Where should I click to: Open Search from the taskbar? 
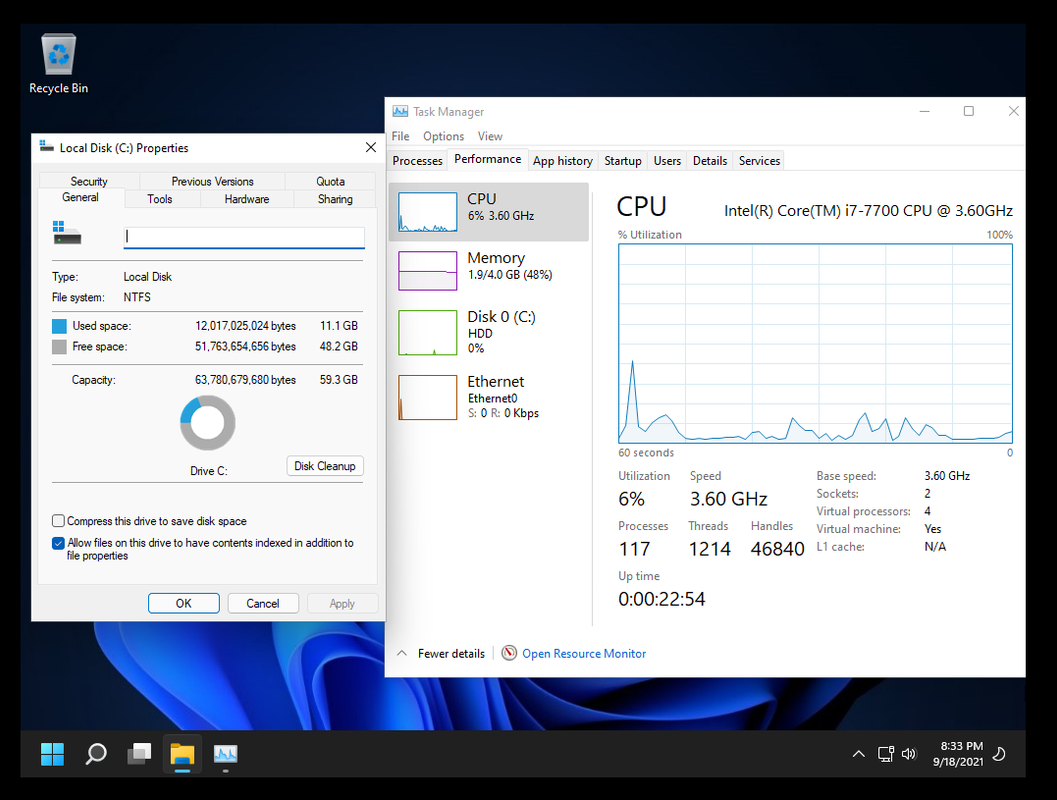coord(96,753)
